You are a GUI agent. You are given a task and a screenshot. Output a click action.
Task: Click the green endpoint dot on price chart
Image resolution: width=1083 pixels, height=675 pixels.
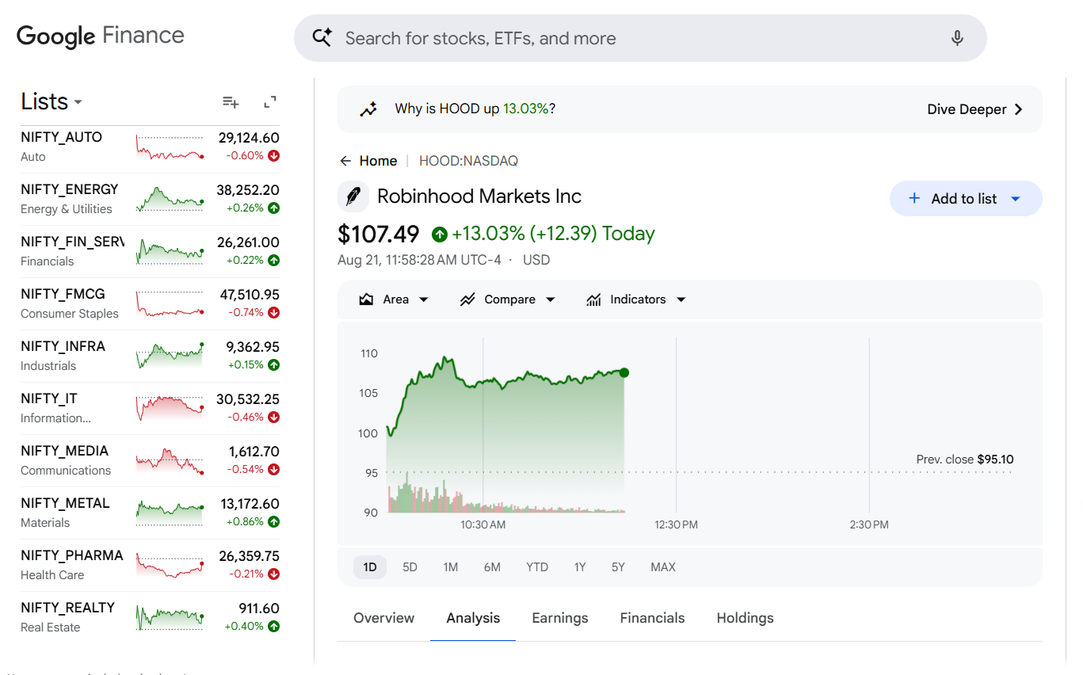pos(624,373)
